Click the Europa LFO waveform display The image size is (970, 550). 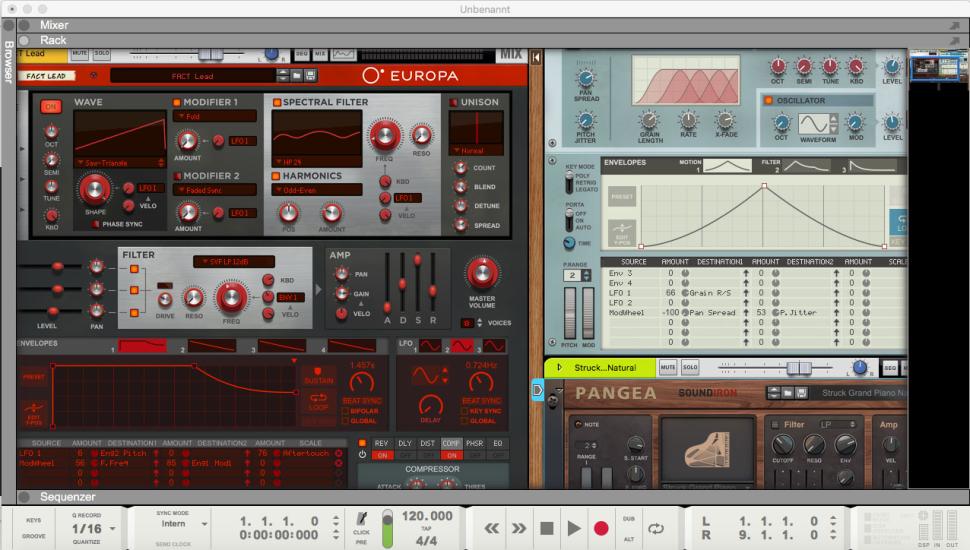pyautogui.click(x=426, y=376)
